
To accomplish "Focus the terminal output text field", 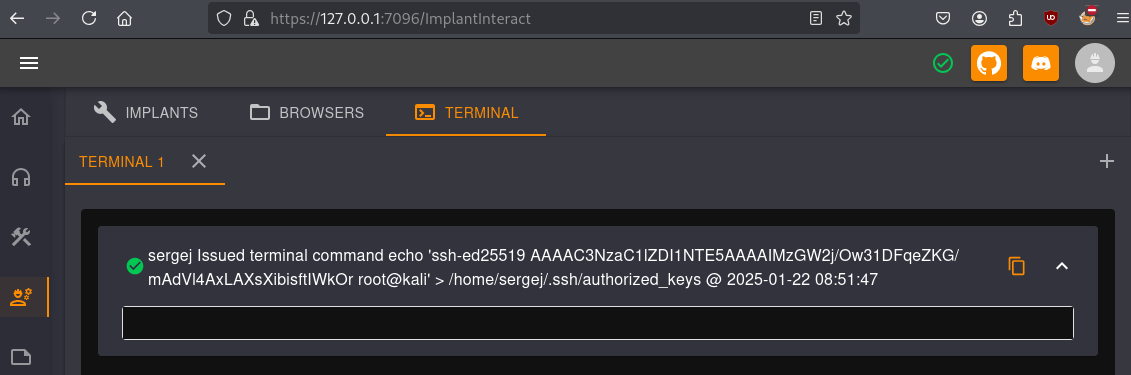I will [x=598, y=323].
